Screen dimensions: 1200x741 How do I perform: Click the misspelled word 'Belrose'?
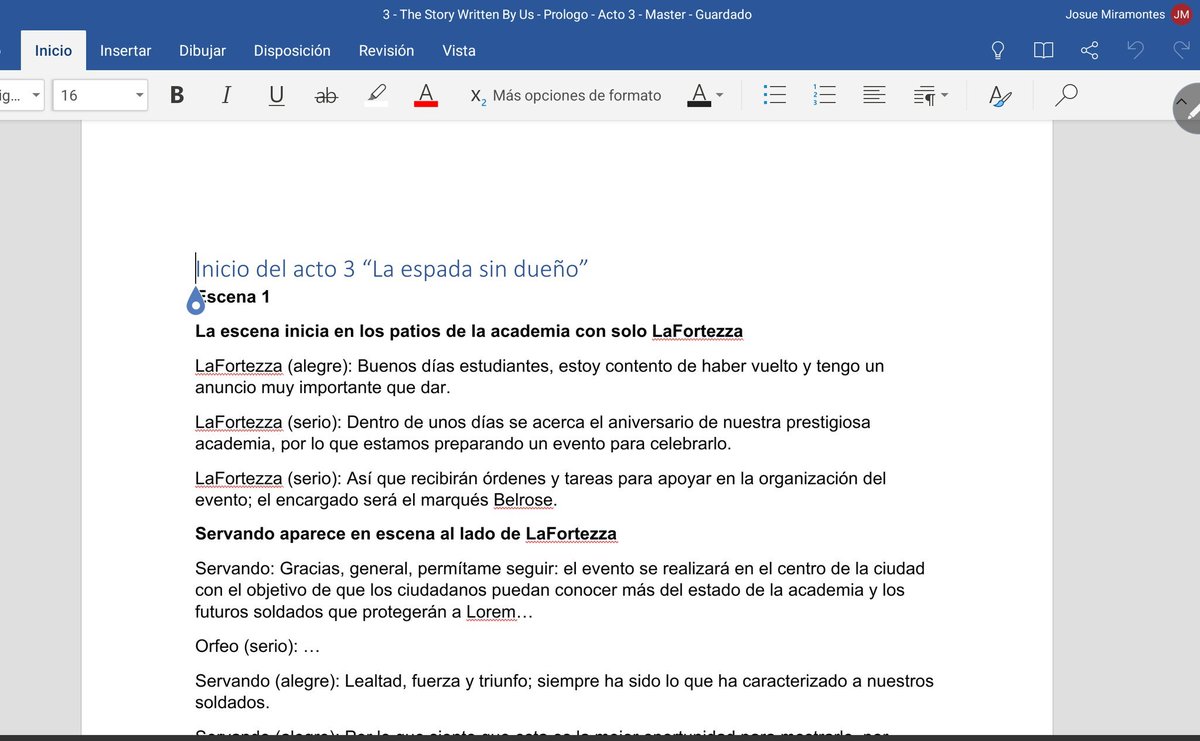point(523,500)
